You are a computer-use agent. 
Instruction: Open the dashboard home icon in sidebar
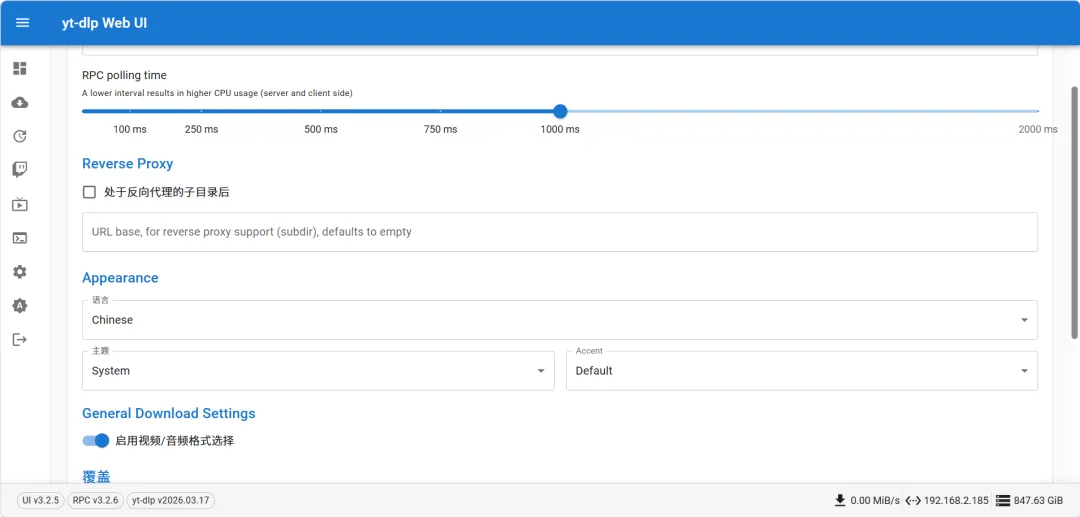[x=20, y=68]
